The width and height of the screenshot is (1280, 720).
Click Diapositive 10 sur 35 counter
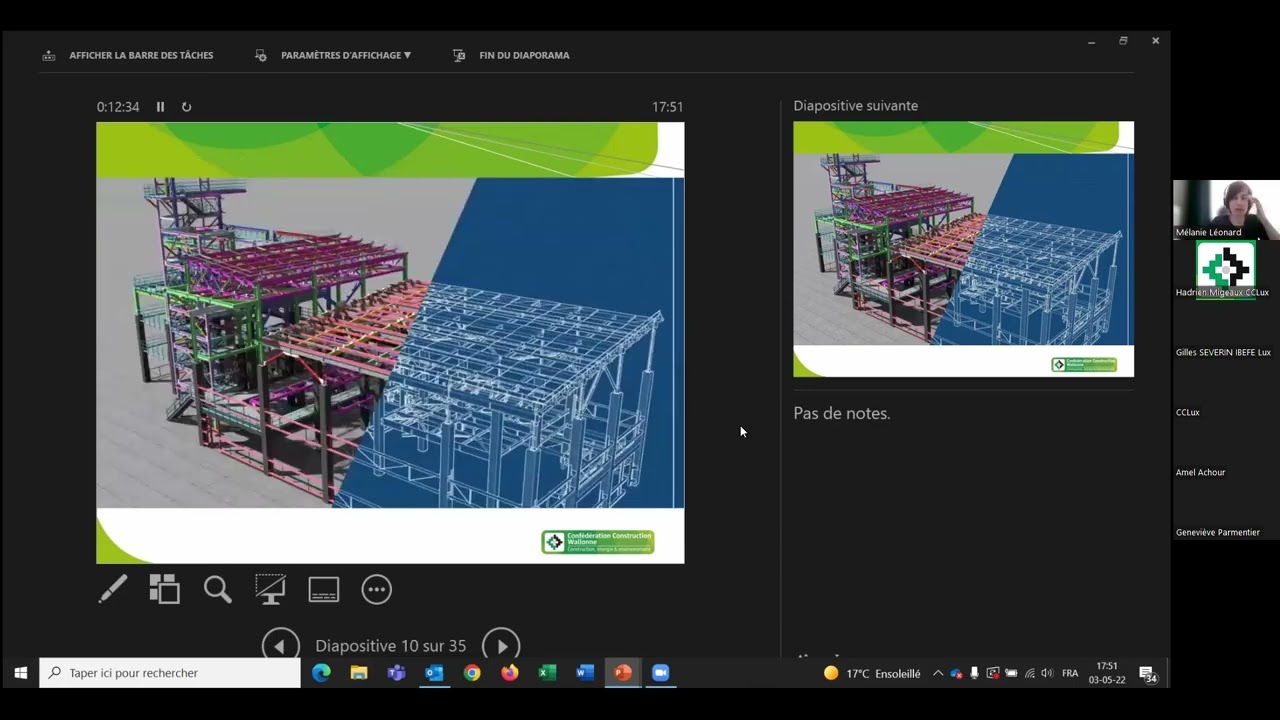click(x=391, y=646)
